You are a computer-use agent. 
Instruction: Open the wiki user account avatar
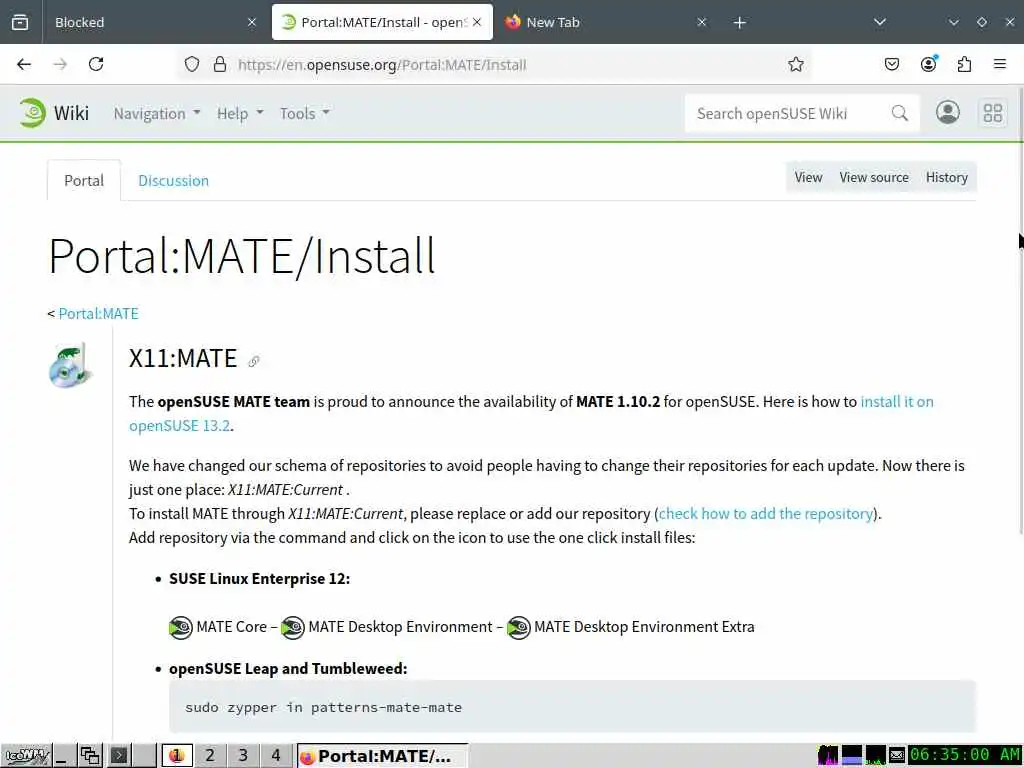point(948,112)
